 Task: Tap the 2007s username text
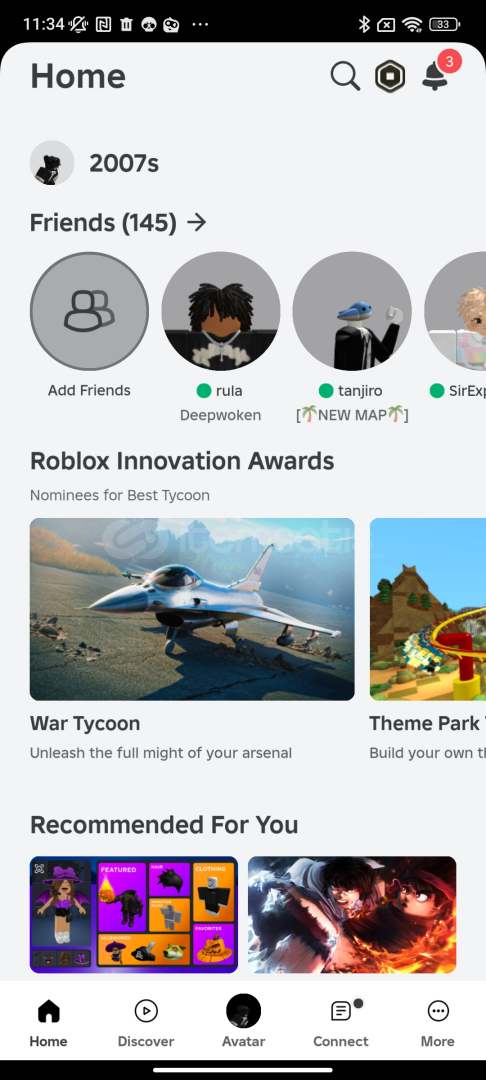124,164
